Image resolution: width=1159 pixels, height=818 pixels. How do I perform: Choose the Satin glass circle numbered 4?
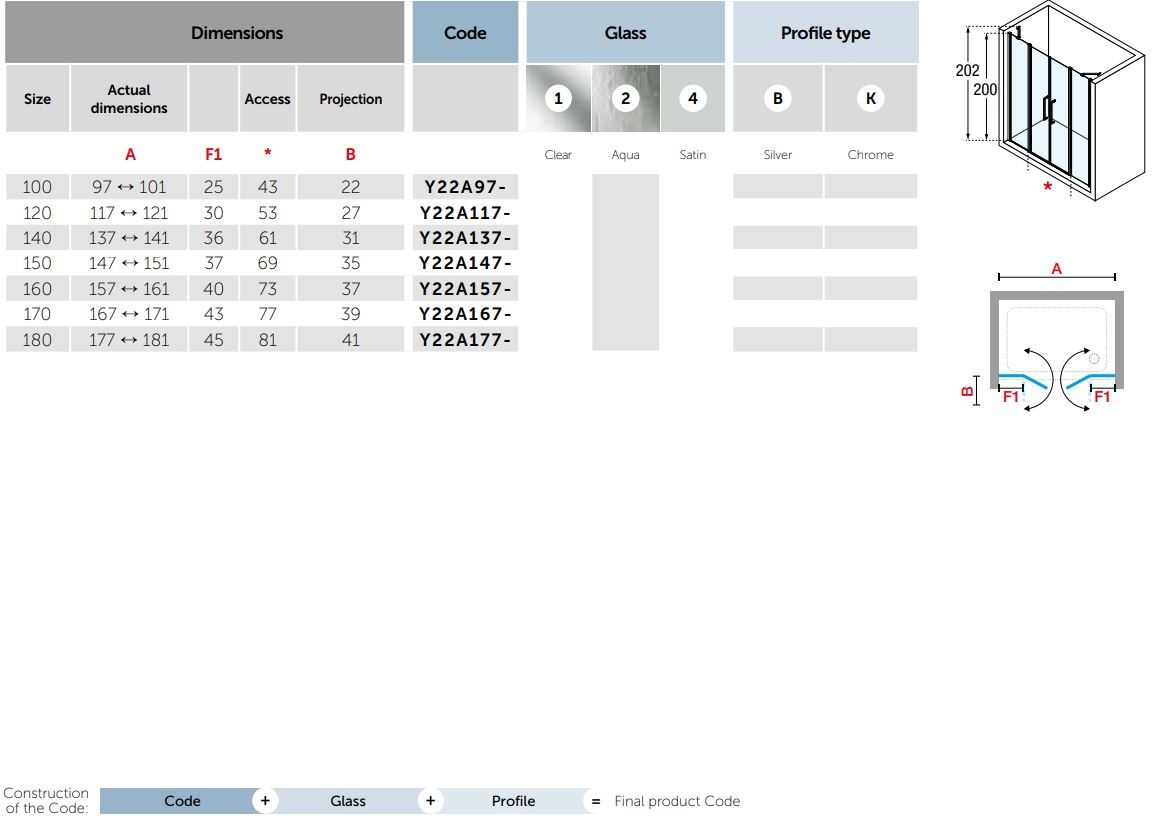692,98
